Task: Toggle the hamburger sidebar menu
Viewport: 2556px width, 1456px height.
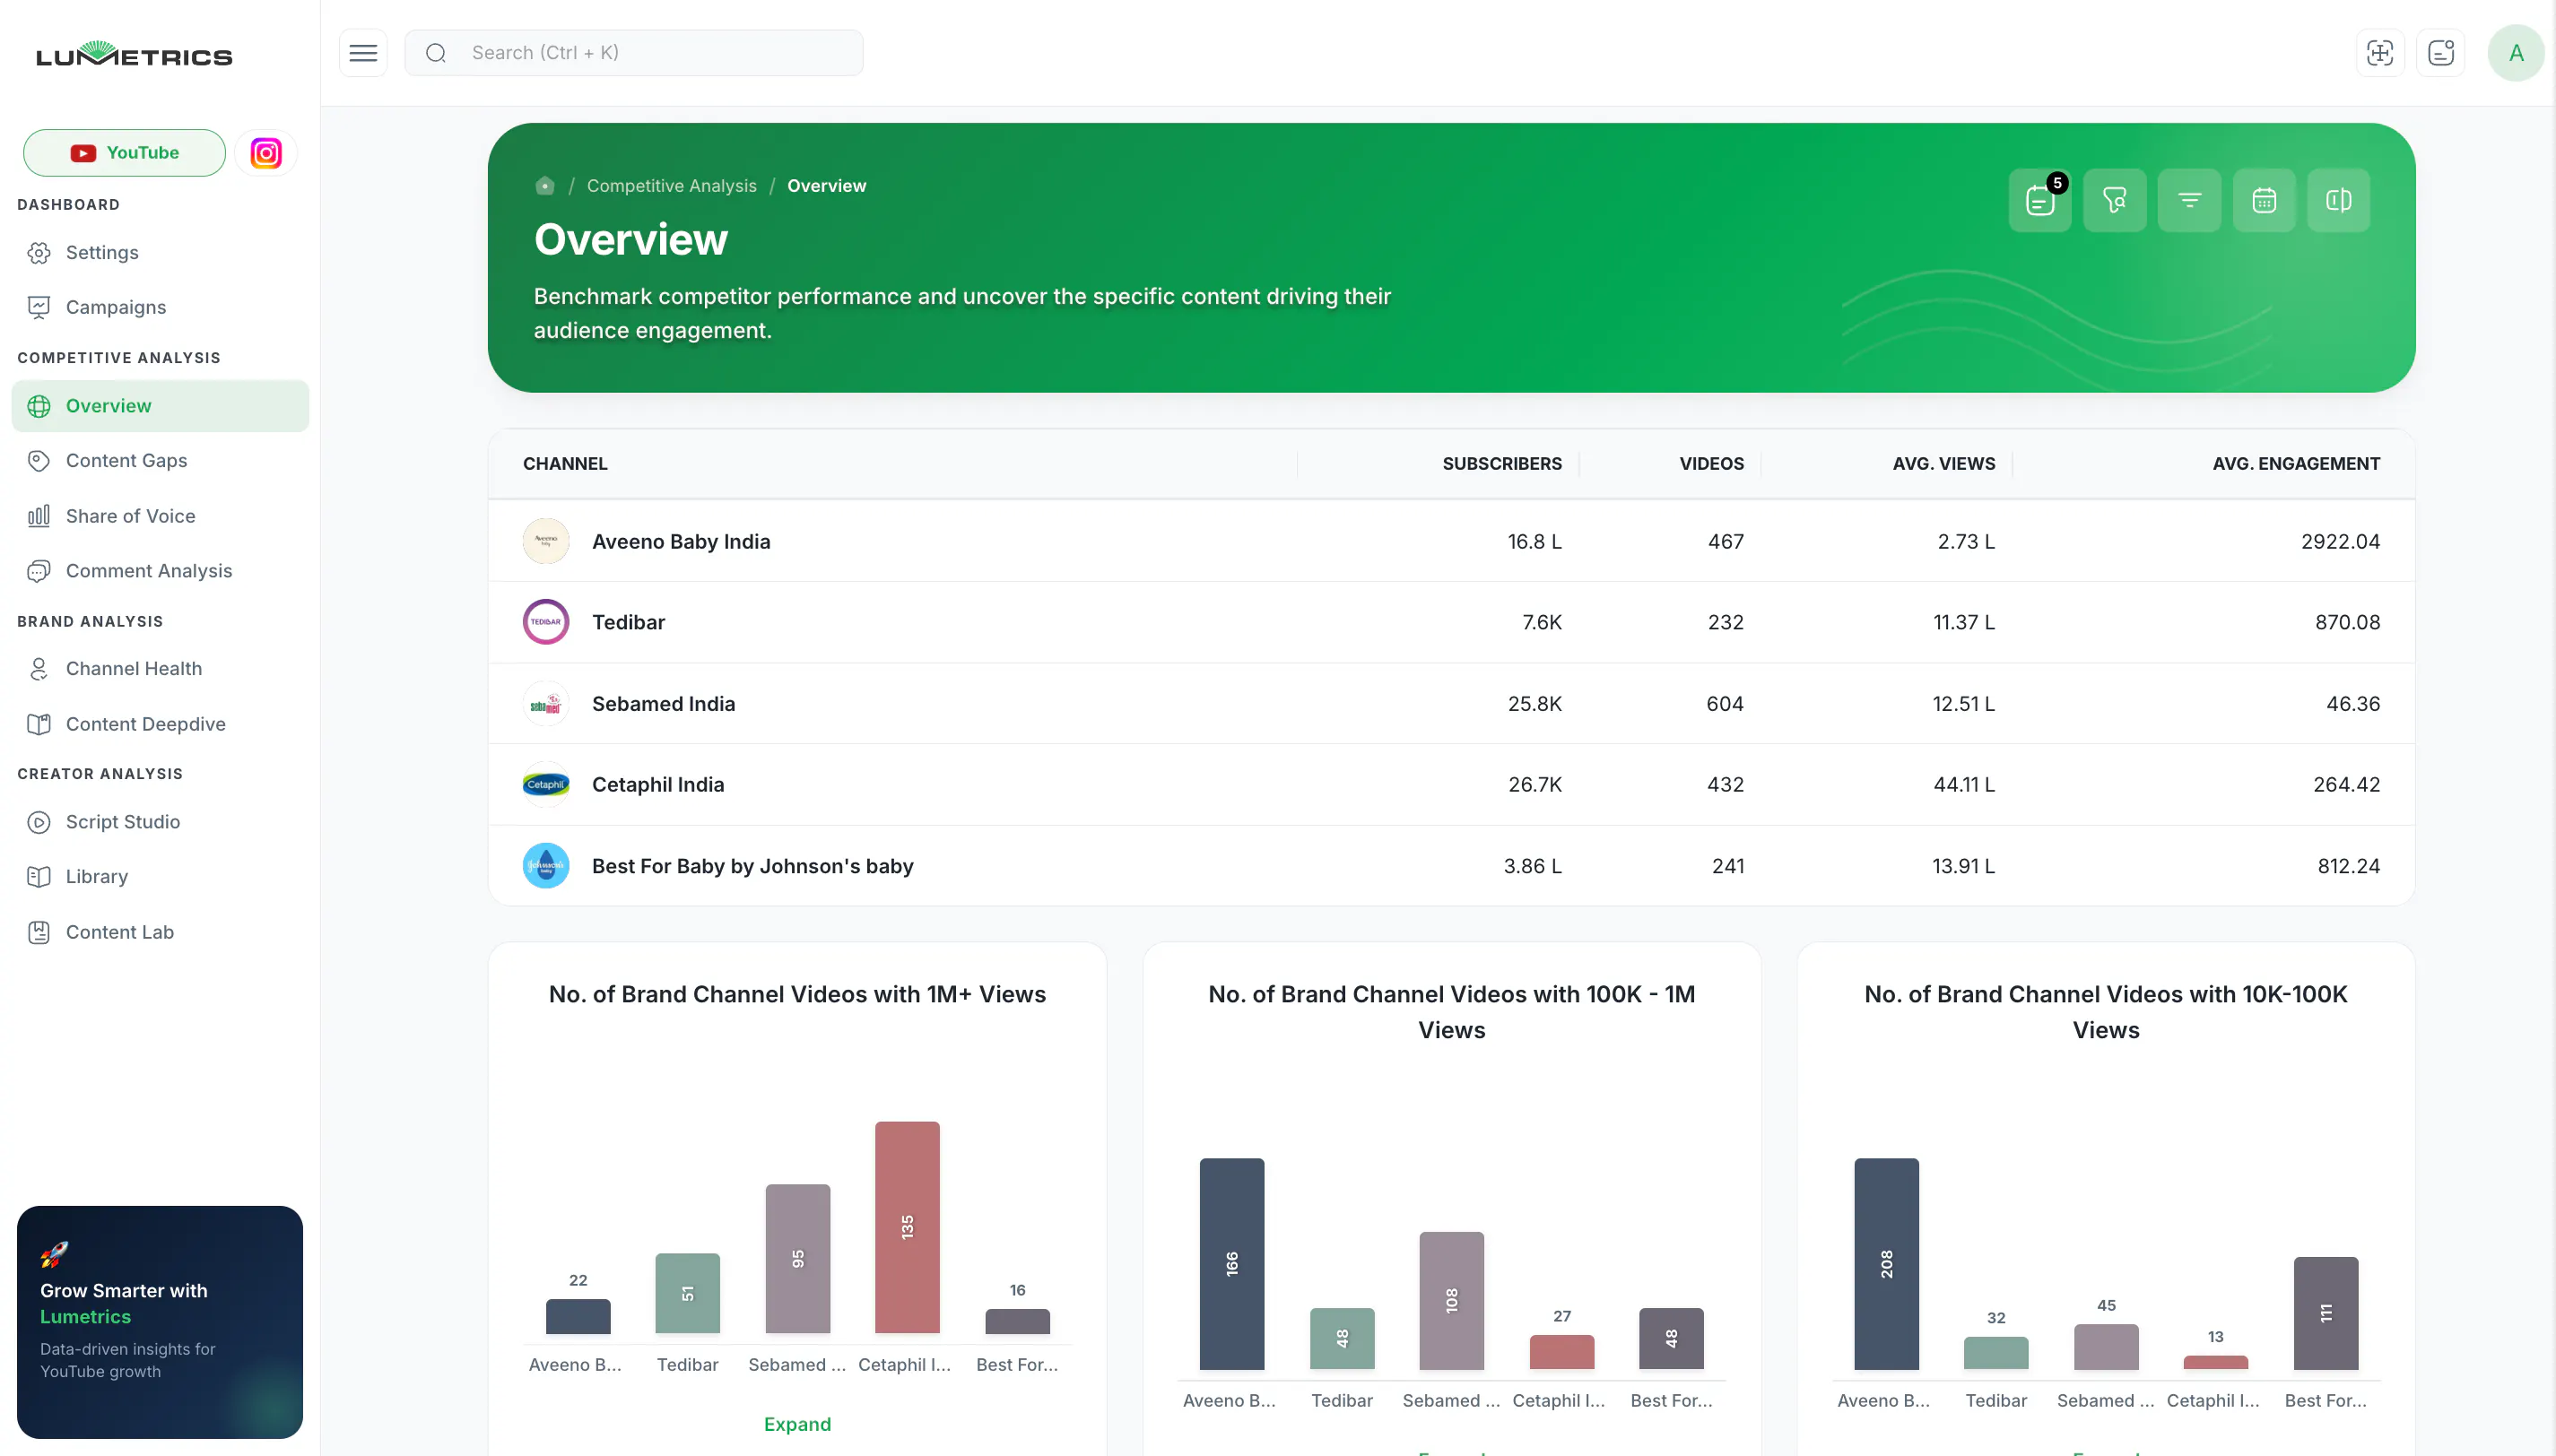Action: click(x=363, y=53)
